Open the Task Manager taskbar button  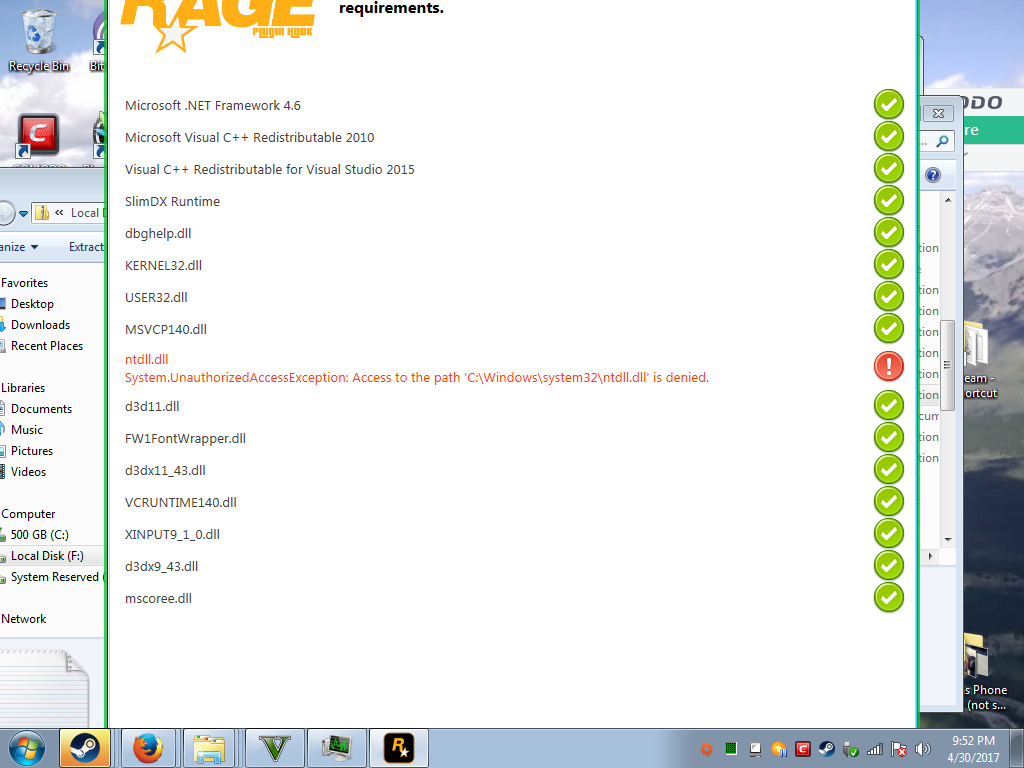coord(336,748)
